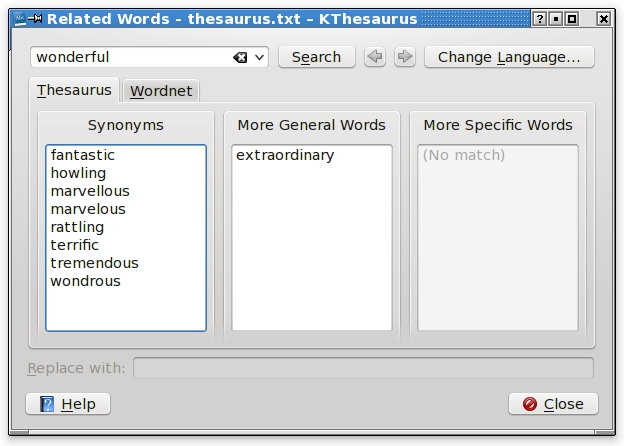Select synonym marvellous
Image resolution: width=624 pixels, height=446 pixels.
pos(126,191)
